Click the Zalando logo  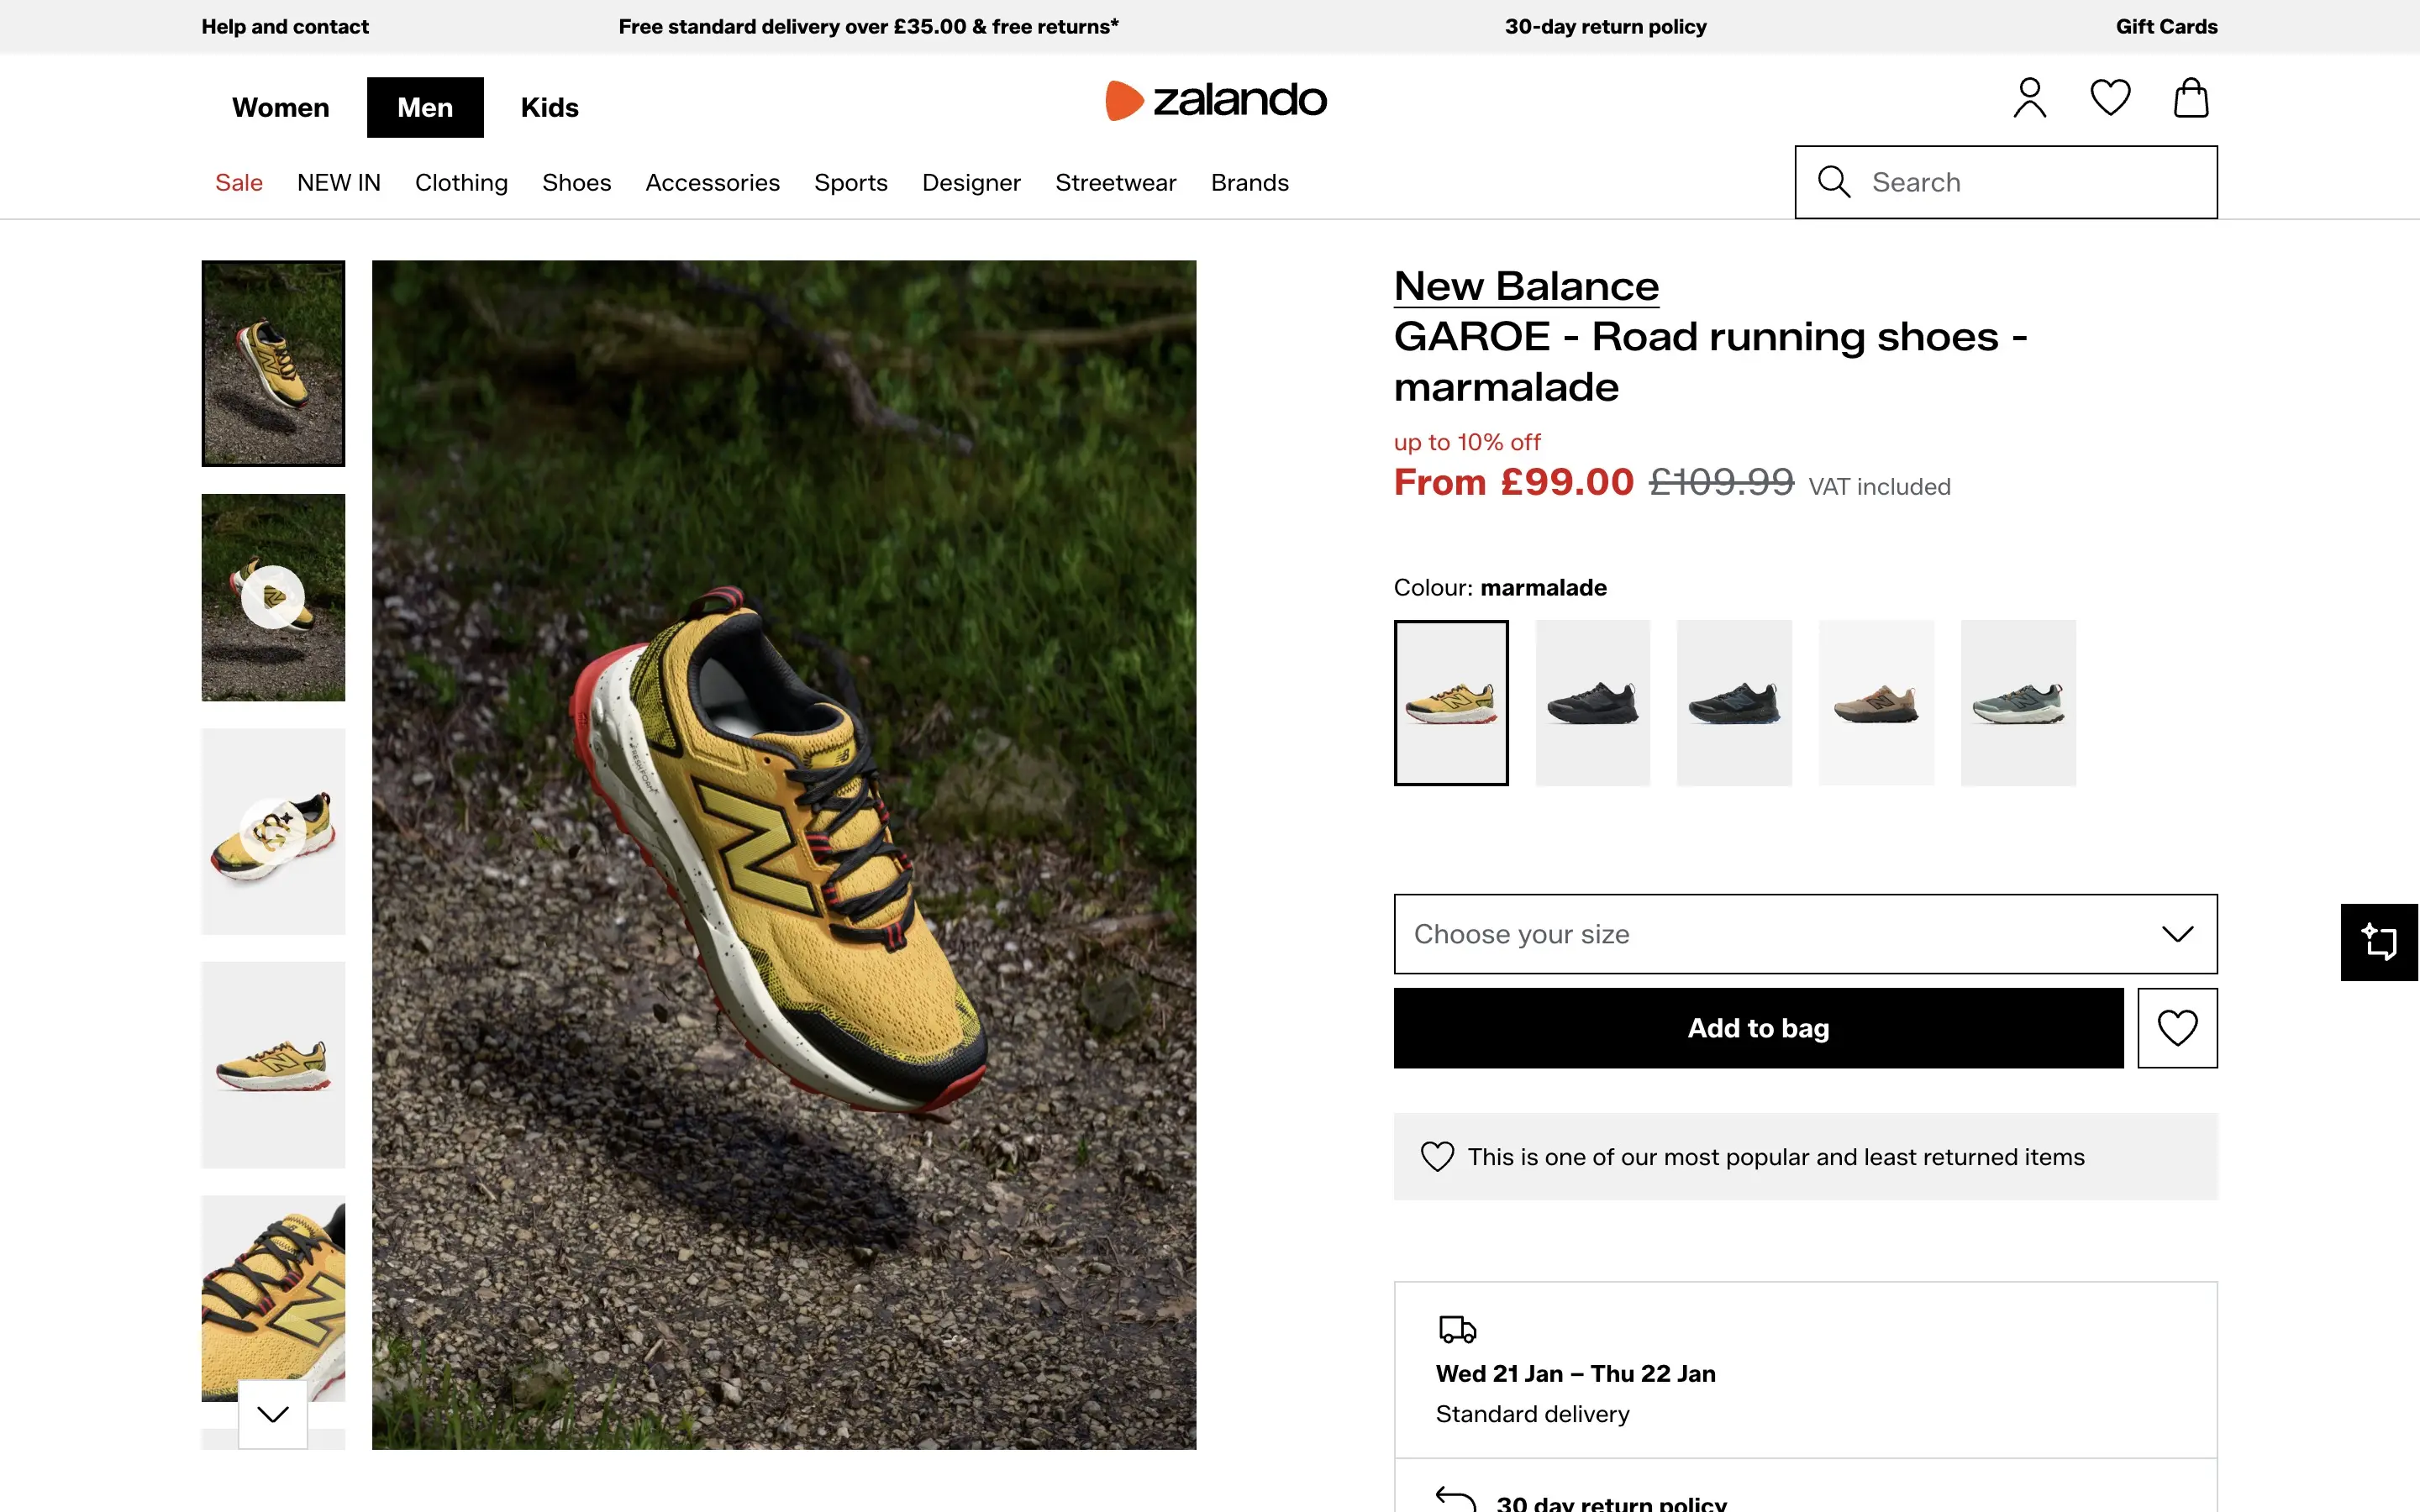(1216, 100)
